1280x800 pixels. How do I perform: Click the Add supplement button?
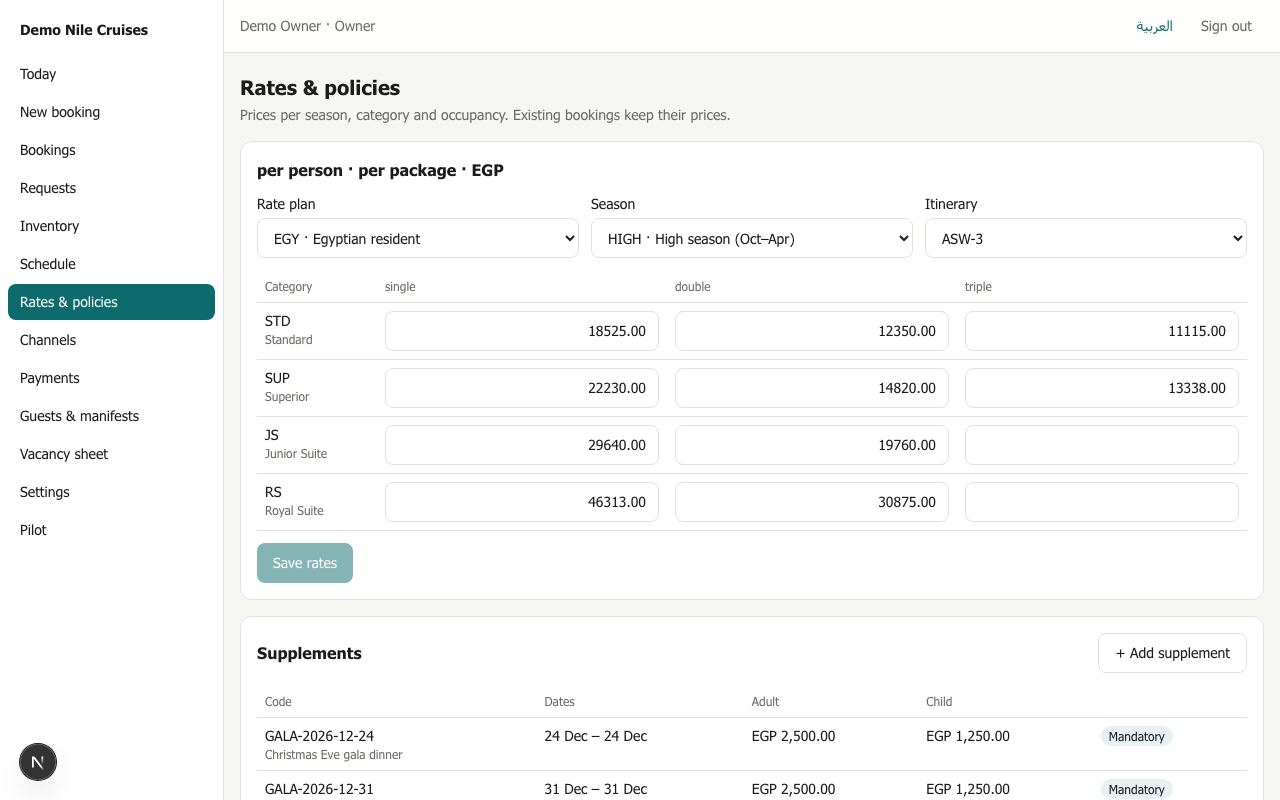(1172, 653)
